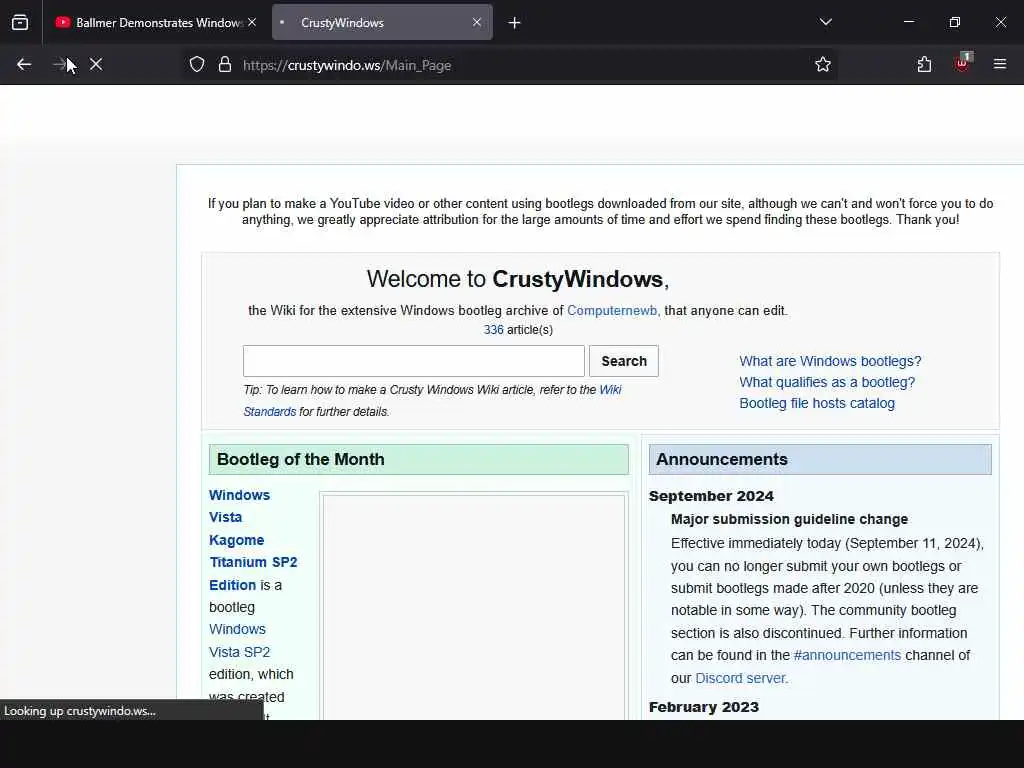Open the uBlock Origin extension icon
Viewport: 1024px width, 768px height.
(x=963, y=63)
